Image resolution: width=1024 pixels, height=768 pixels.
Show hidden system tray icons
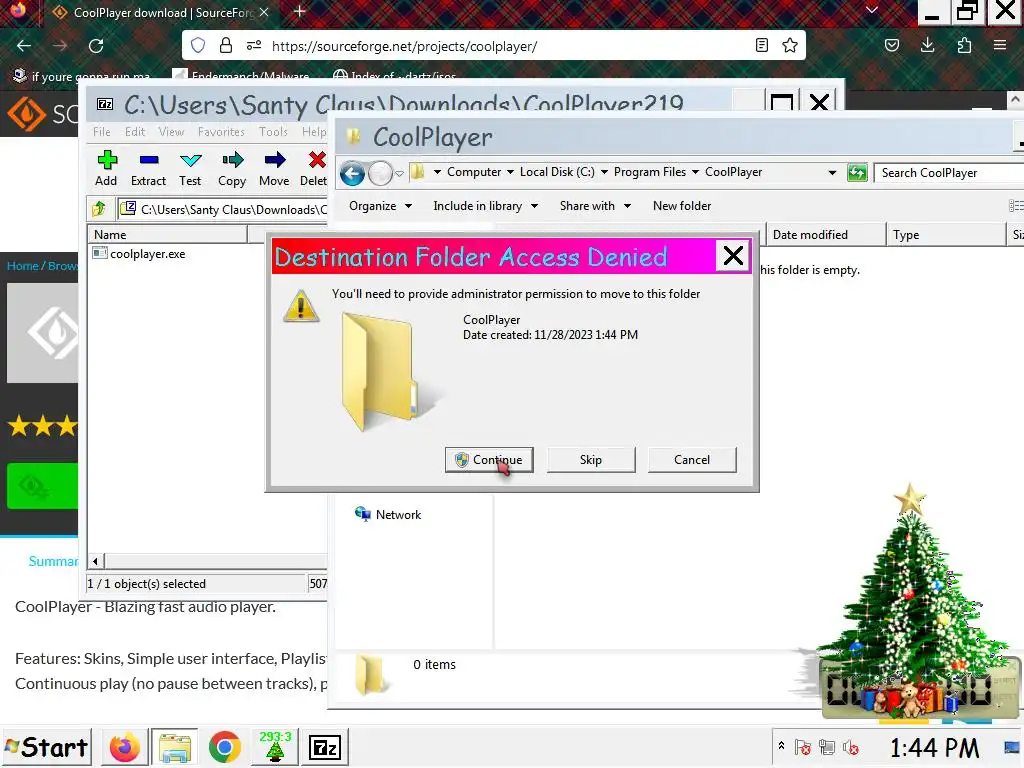click(x=781, y=745)
